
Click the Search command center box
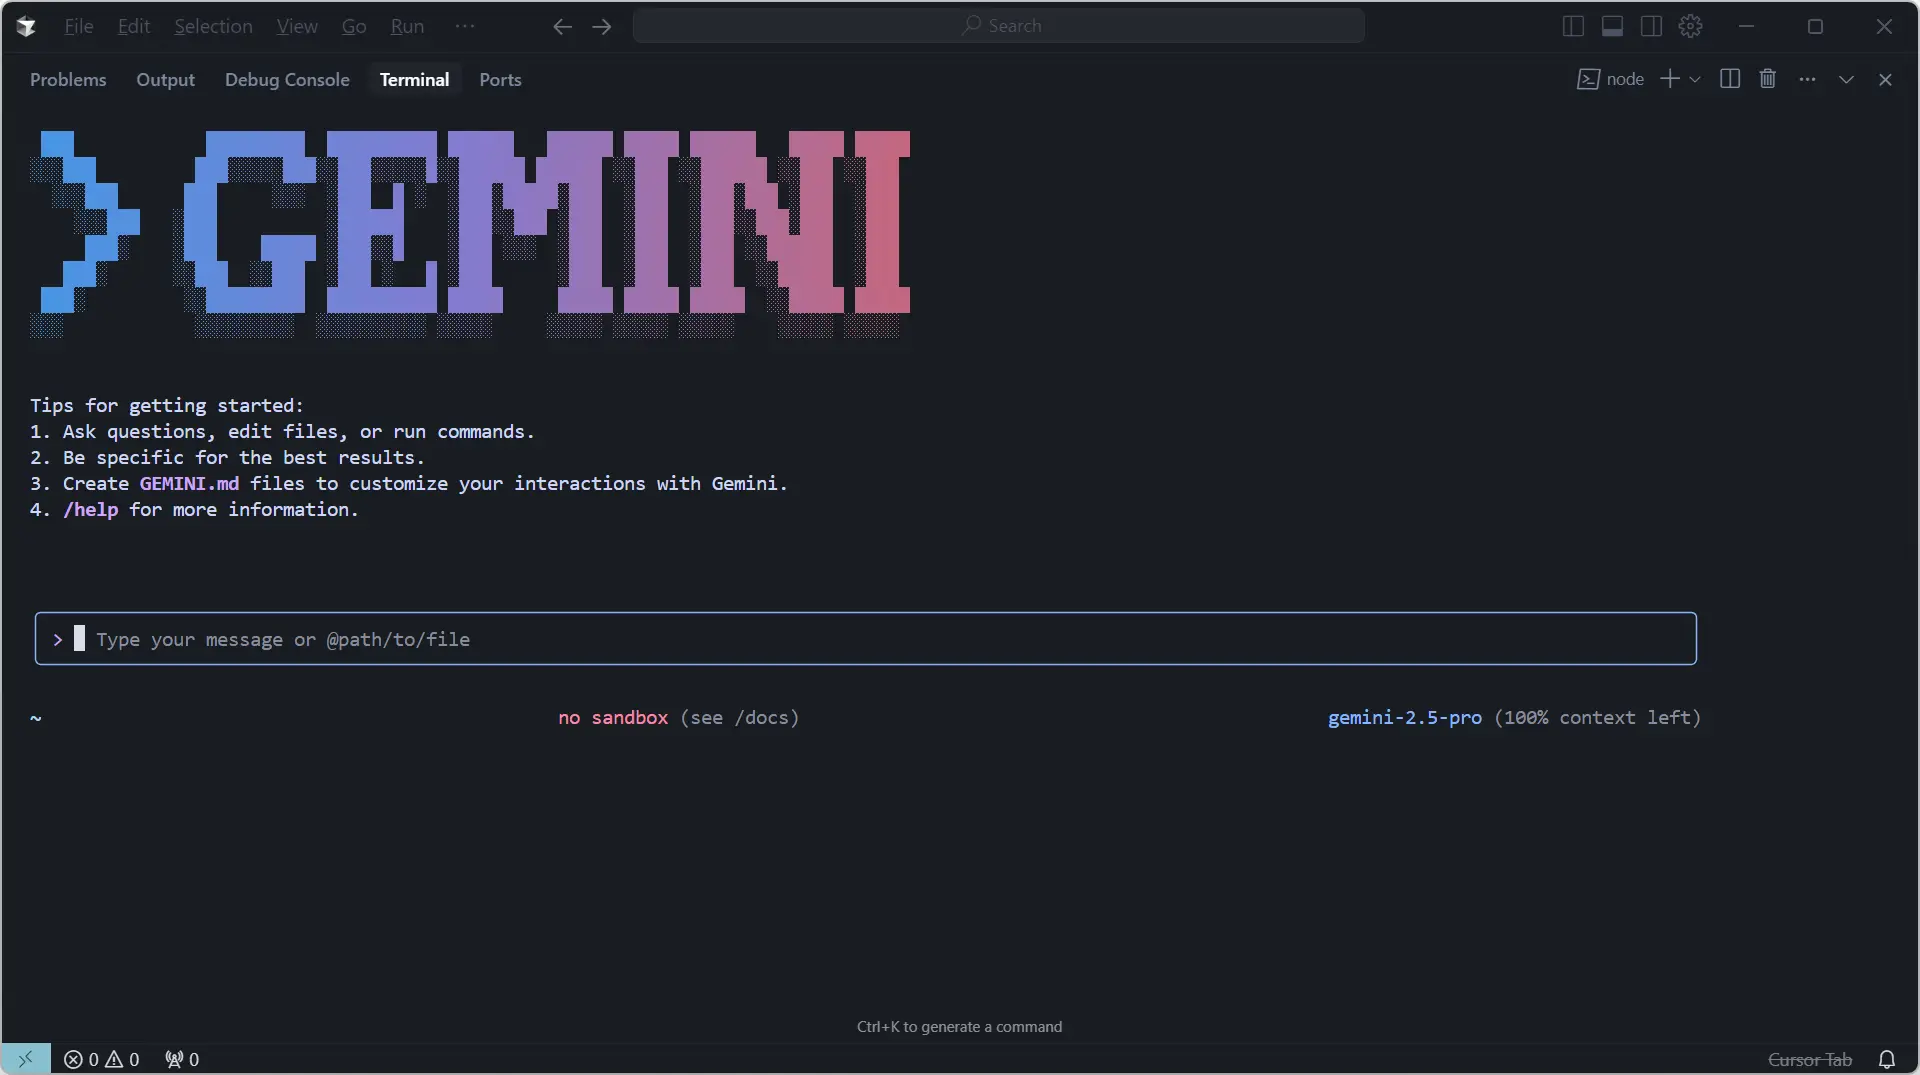click(x=998, y=26)
